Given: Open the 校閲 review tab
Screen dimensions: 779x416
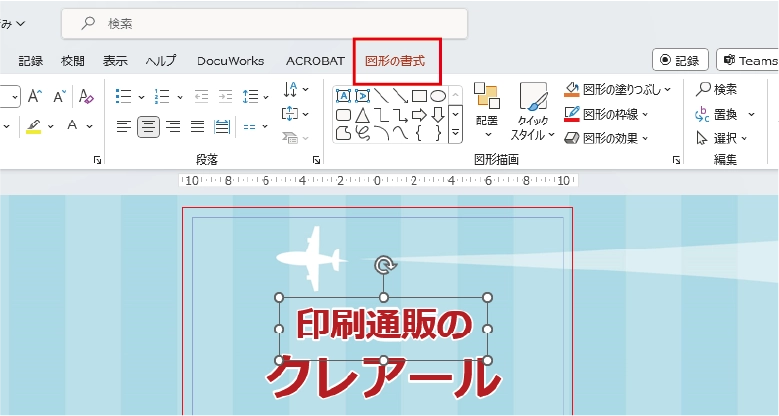Looking at the screenshot, I should click(73, 61).
